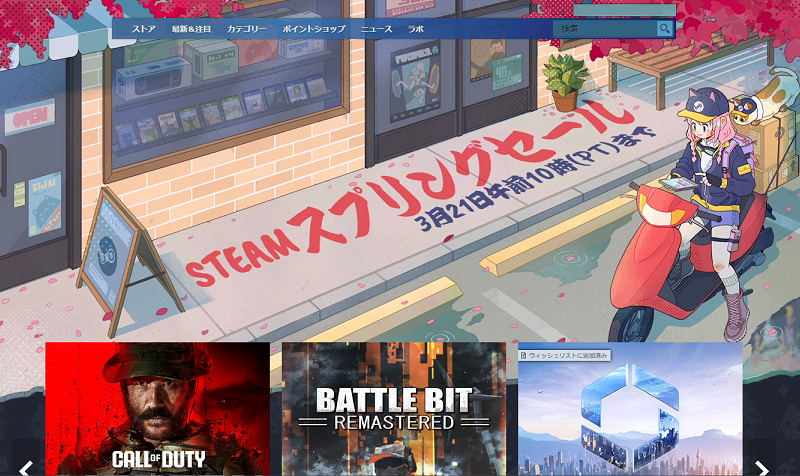This screenshot has width=800, height=476.
Task: Expand the カテゴリー menu
Action: tap(246, 29)
